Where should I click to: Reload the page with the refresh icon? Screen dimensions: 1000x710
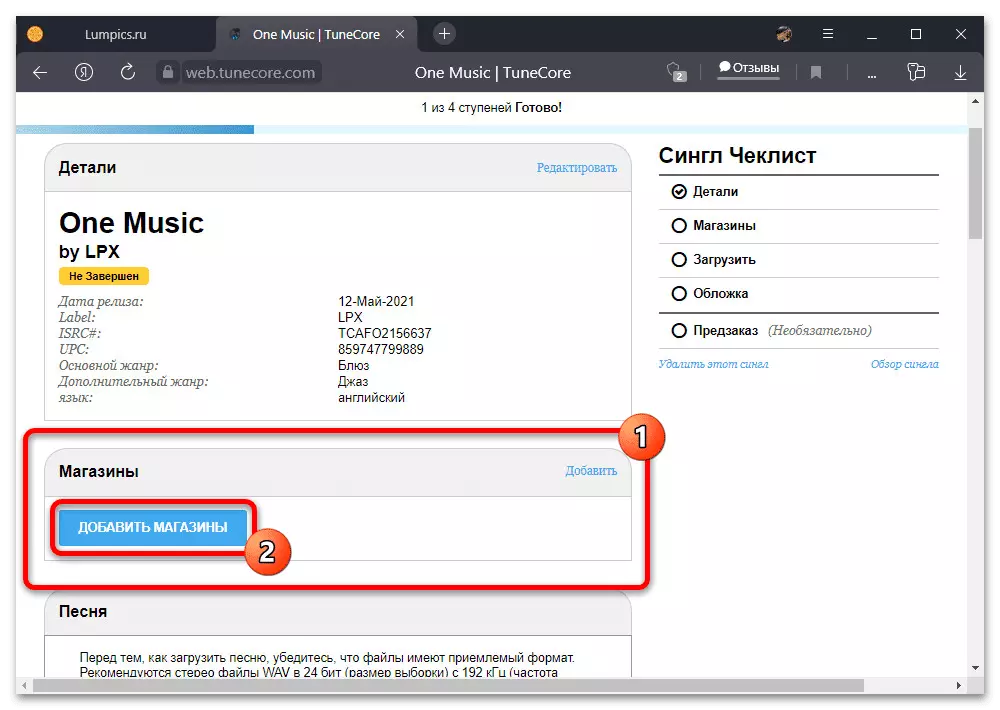click(128, 72)
